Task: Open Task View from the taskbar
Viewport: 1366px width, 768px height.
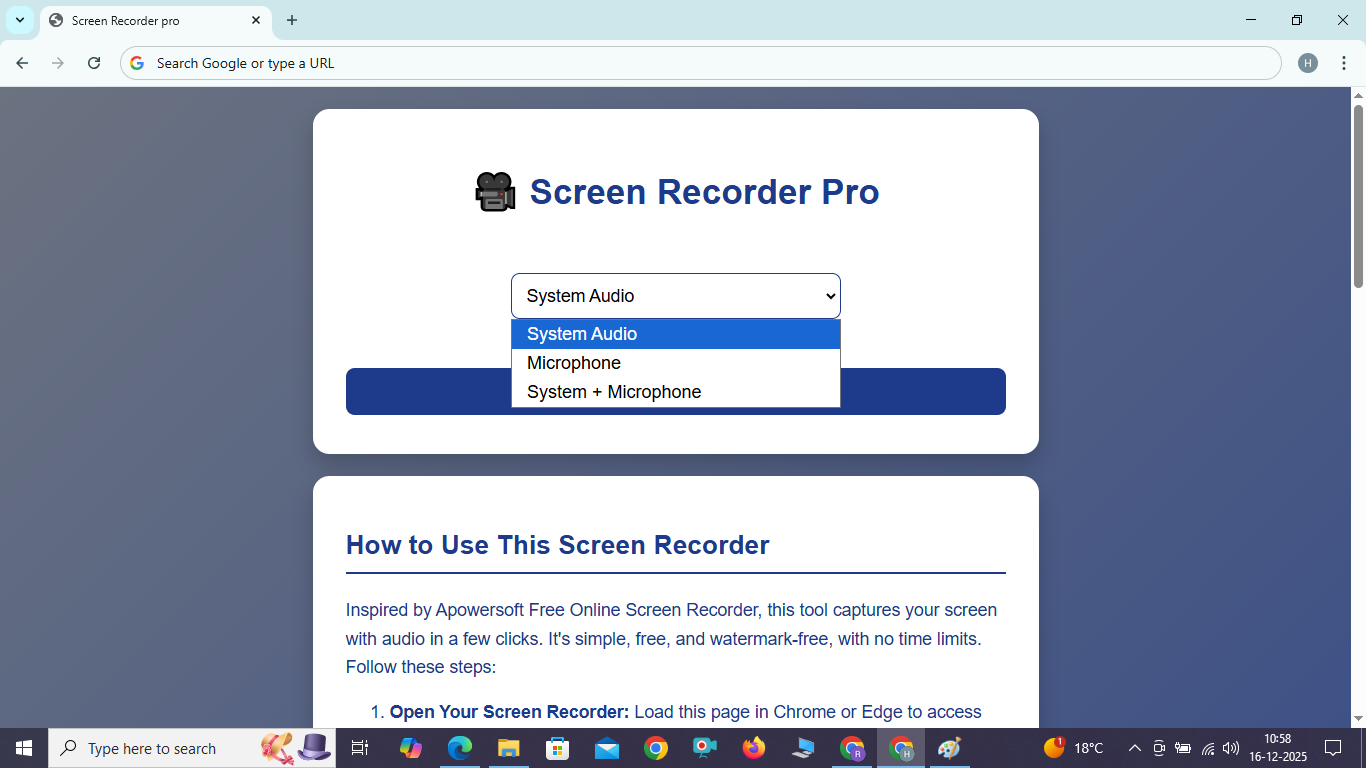Action: pyautogui.click(x=361, y=748)
